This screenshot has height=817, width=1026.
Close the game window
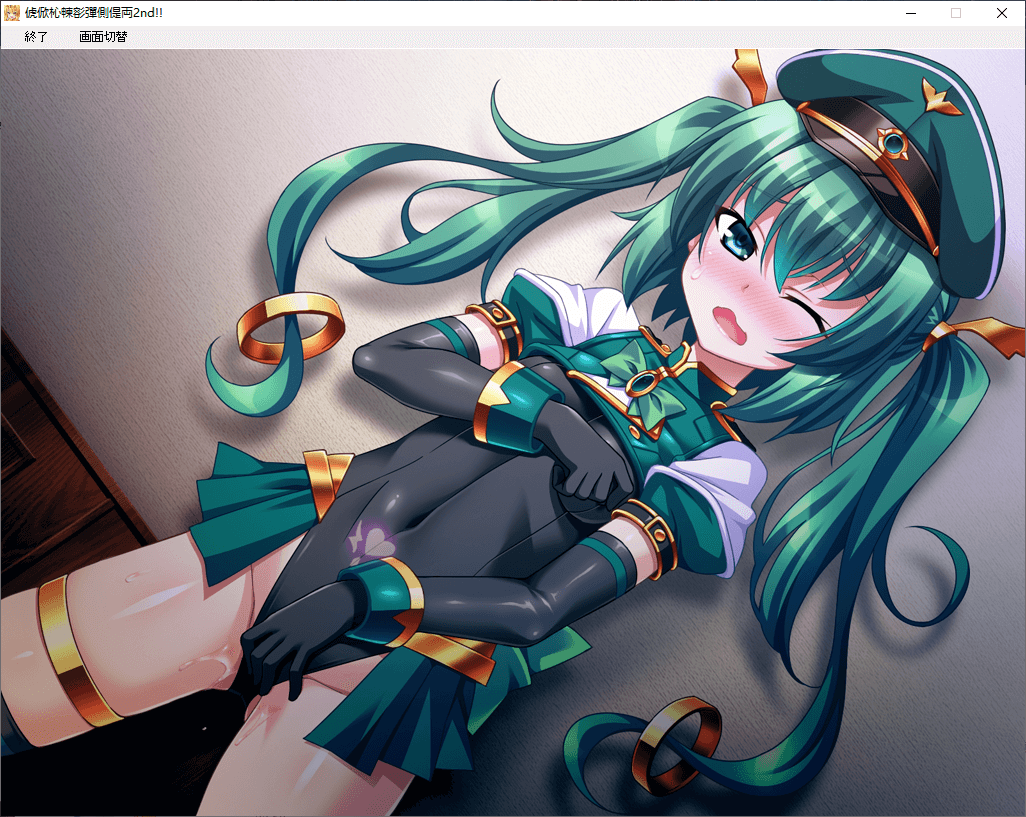(1002, 13)
